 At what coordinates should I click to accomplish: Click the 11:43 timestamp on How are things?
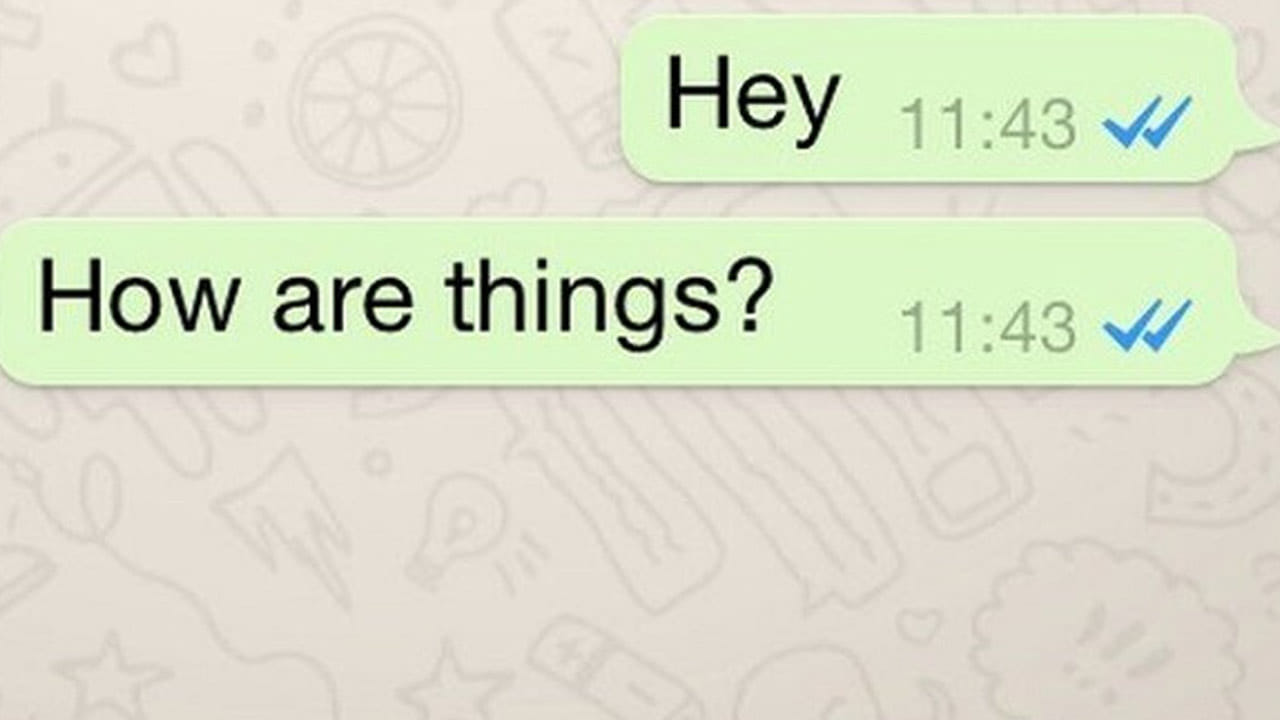(988, 327)
